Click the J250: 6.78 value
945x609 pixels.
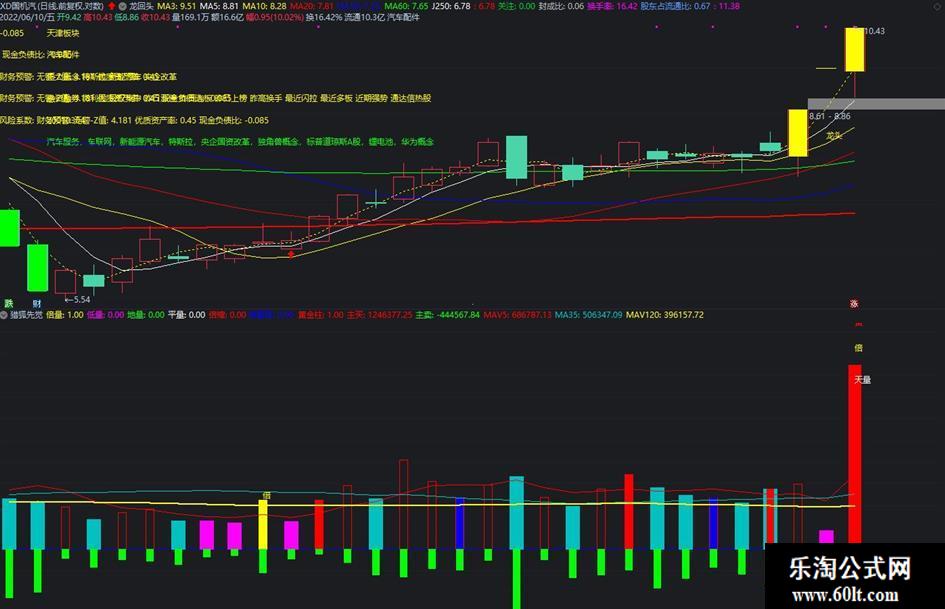pos(451,6)
